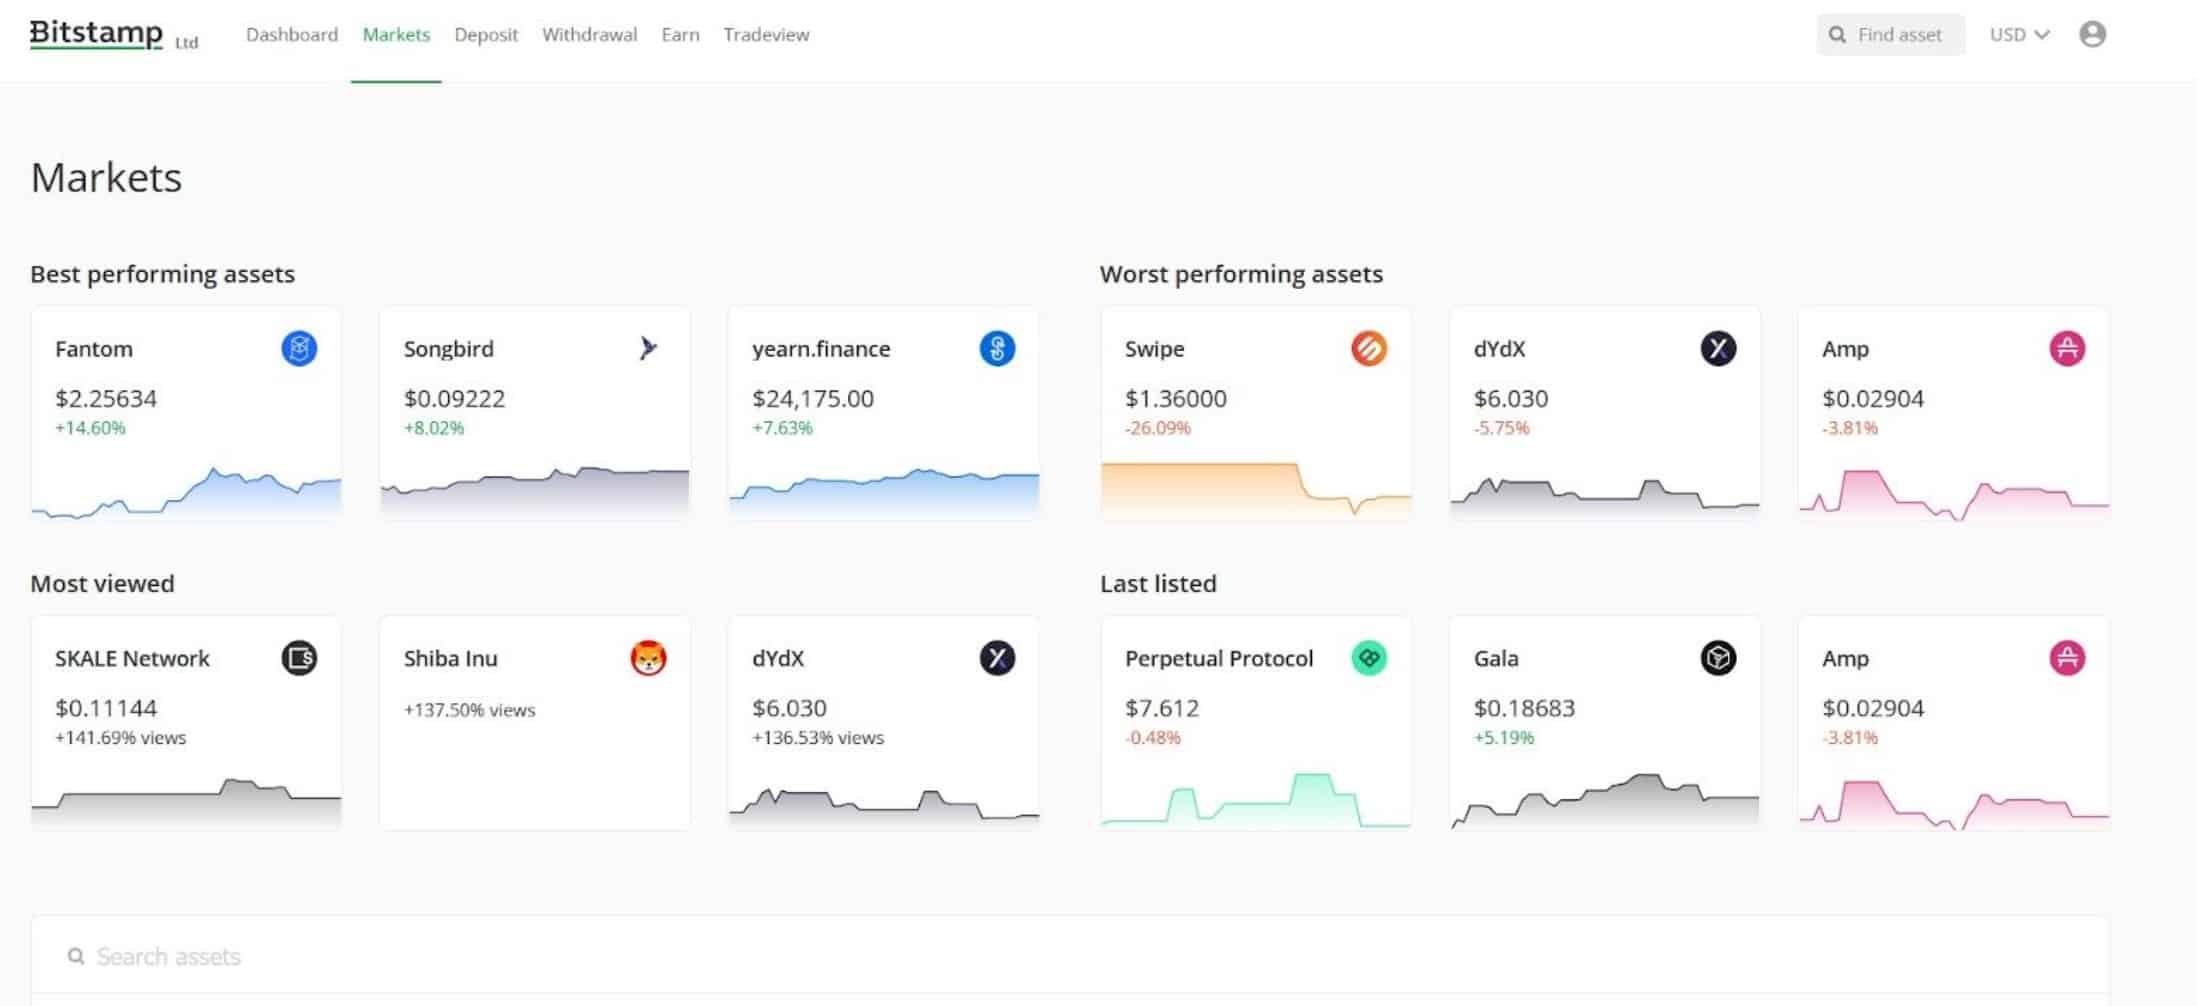Image resolution: width=2197 pixels, height=1006 pixels.
Task: Click Amp icon in Last listed
Action: (x=2067, y=658)
